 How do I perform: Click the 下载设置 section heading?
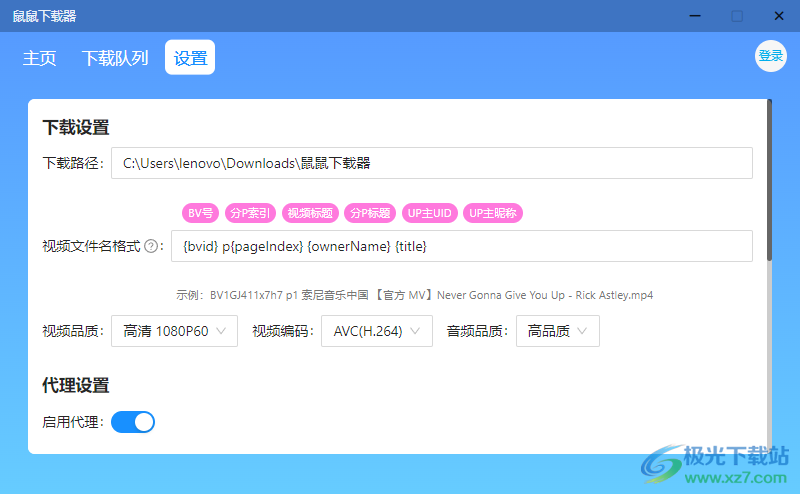point(76,128)
